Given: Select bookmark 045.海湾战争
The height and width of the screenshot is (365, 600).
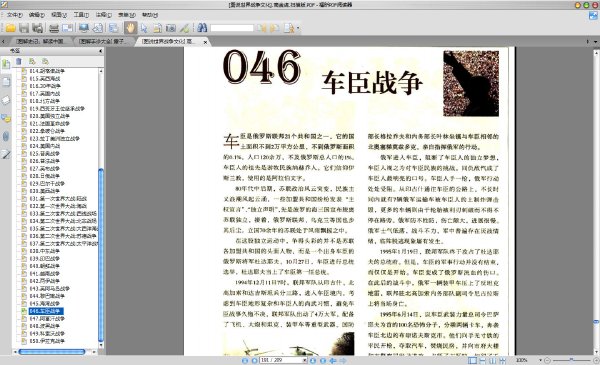Looking at the screenshot, I should 45,303.
